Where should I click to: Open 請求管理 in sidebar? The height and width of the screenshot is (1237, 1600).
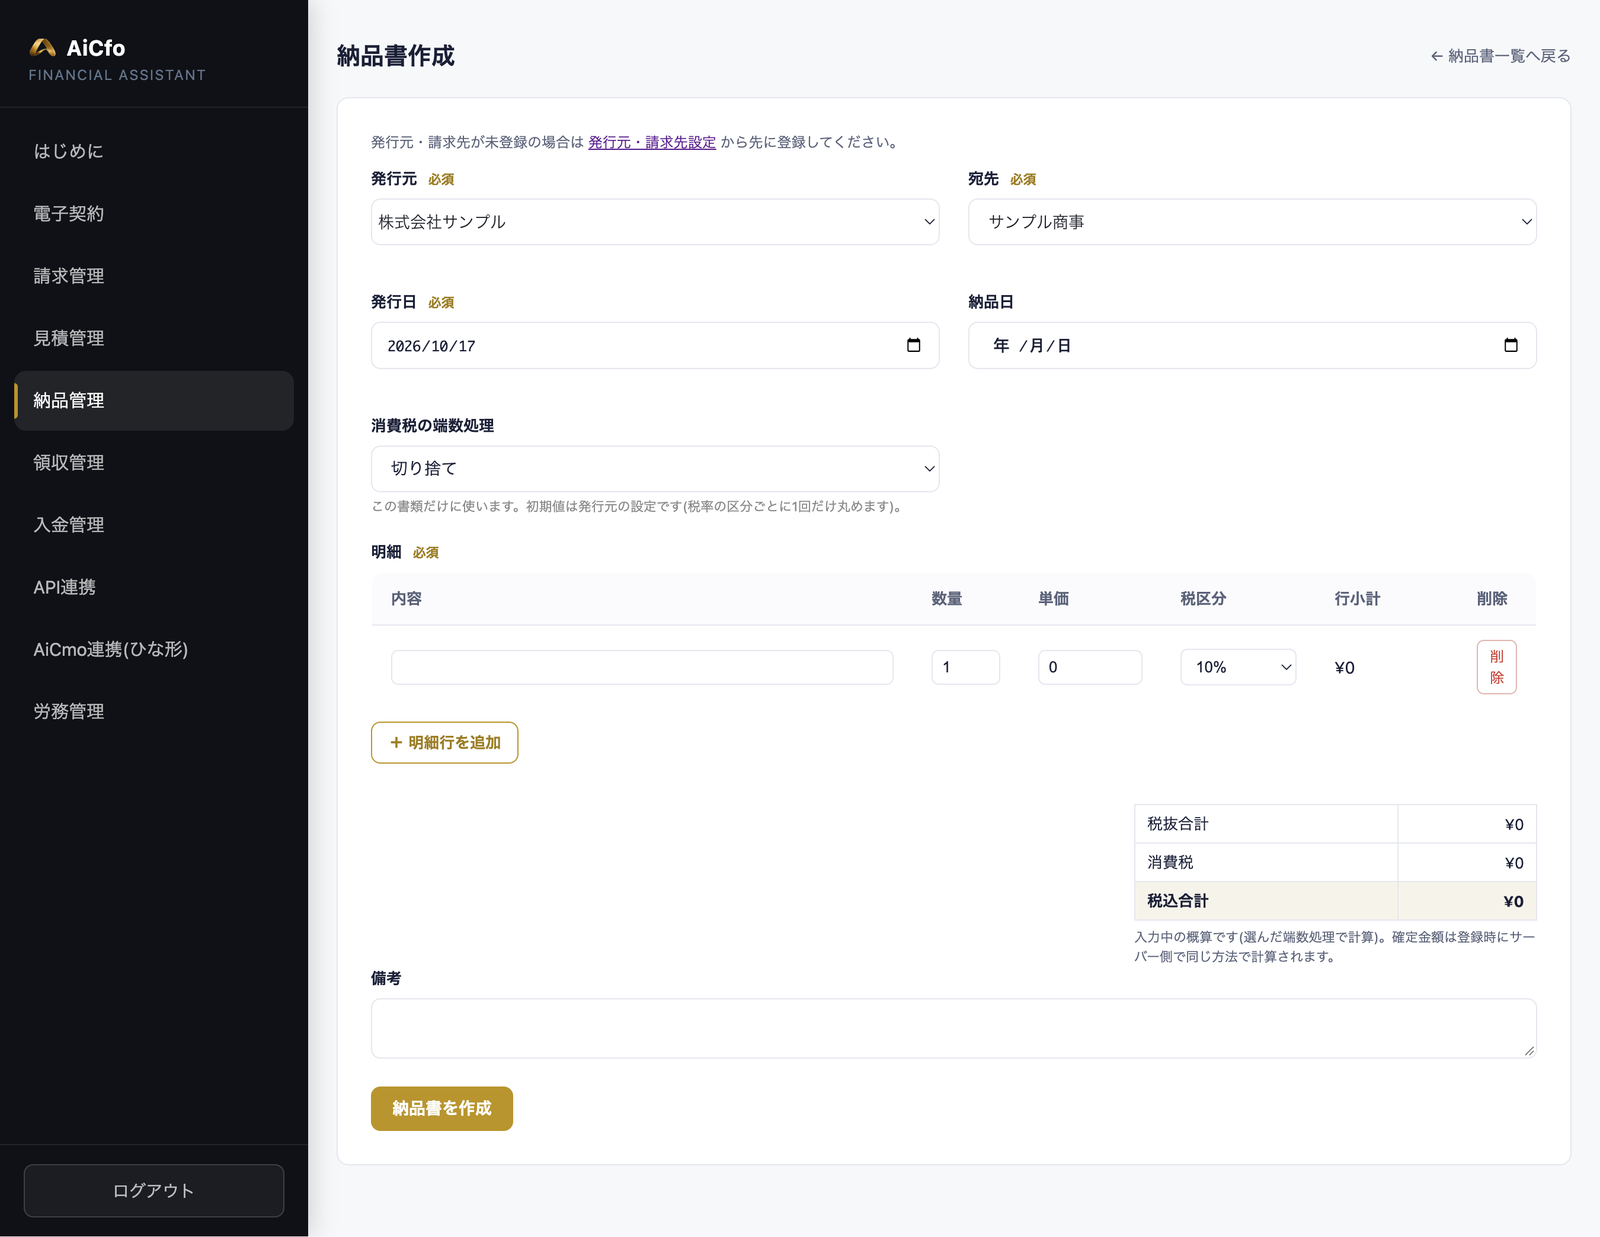click(x=154, y=276)
